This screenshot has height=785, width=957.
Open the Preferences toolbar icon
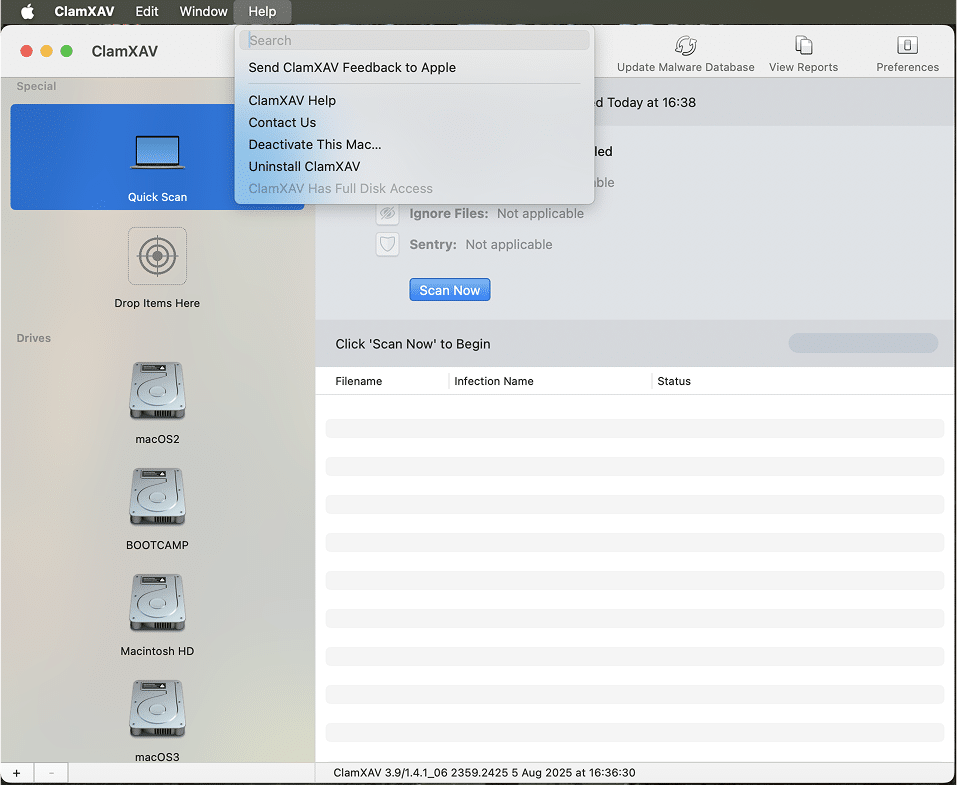pos(907,45)
